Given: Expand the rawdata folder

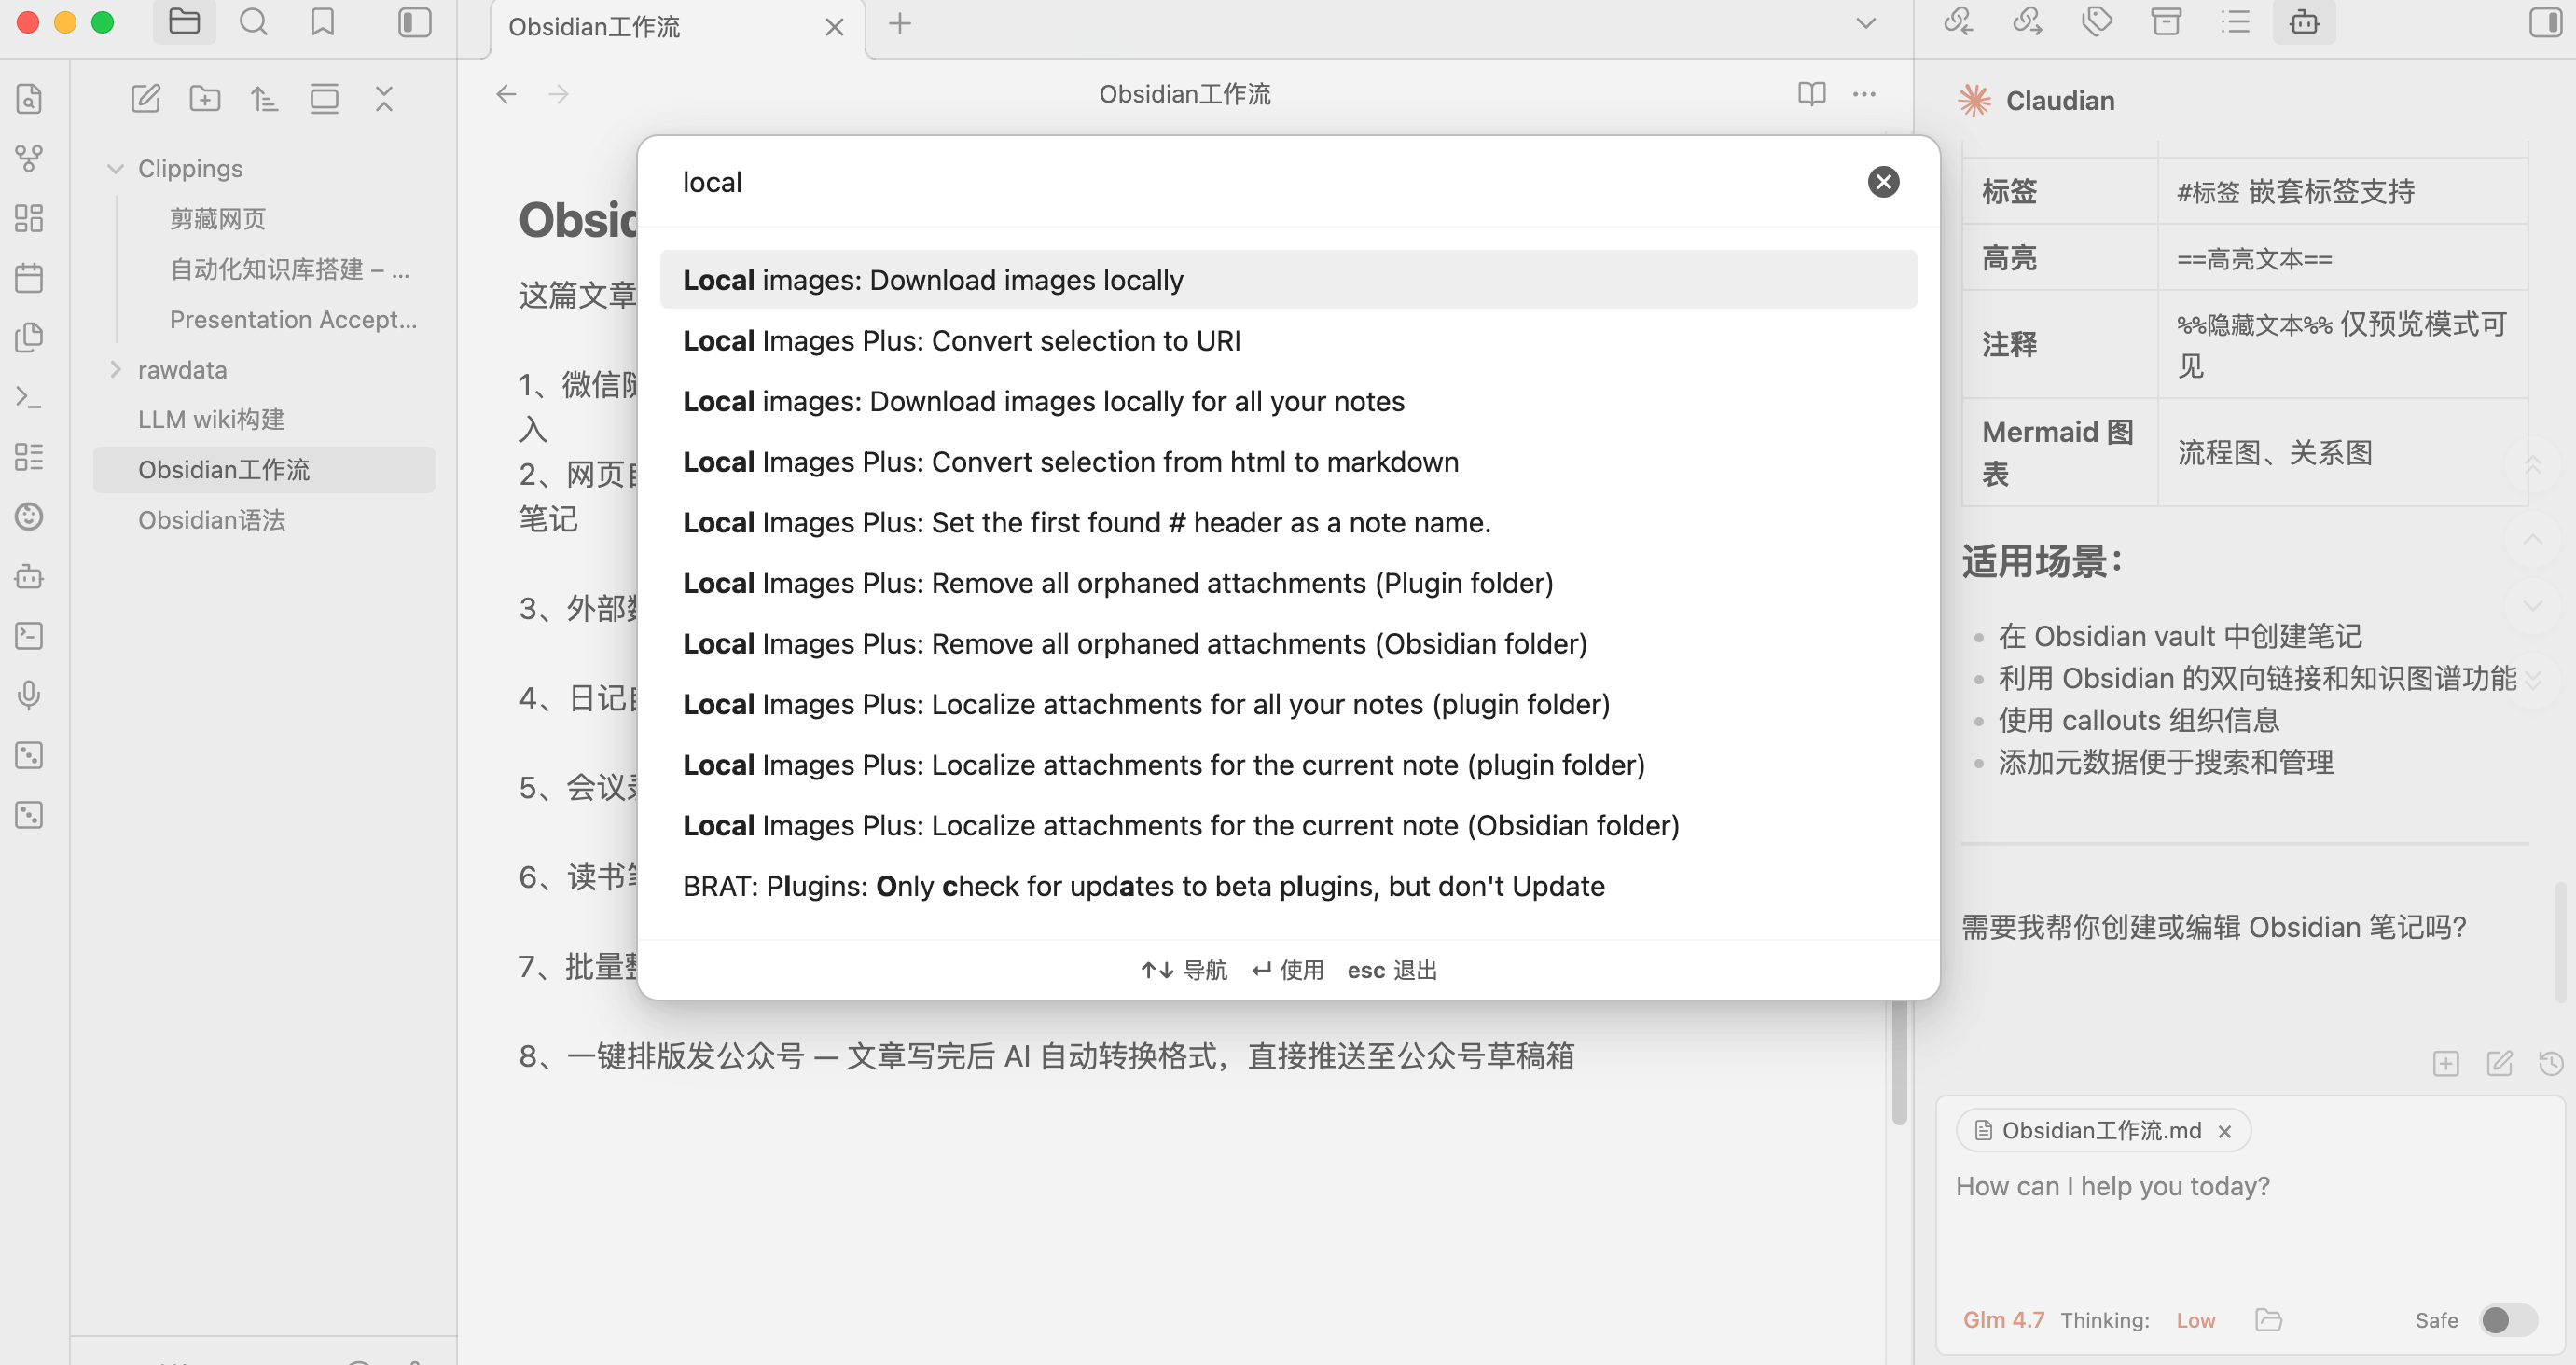Looking at the screenshot, I should click(x=116, y=370).
